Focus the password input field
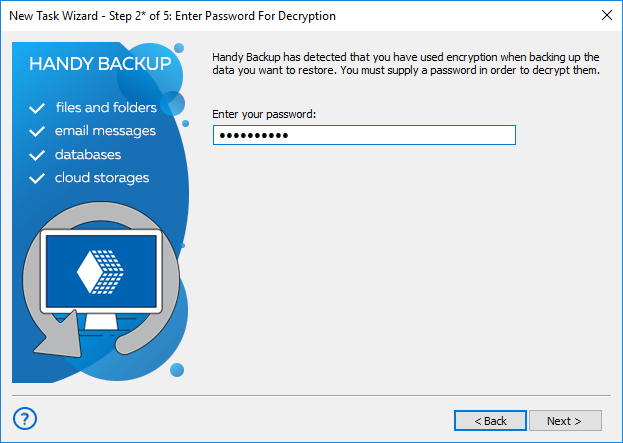This screenshot has height=443, width=623. 364,135
